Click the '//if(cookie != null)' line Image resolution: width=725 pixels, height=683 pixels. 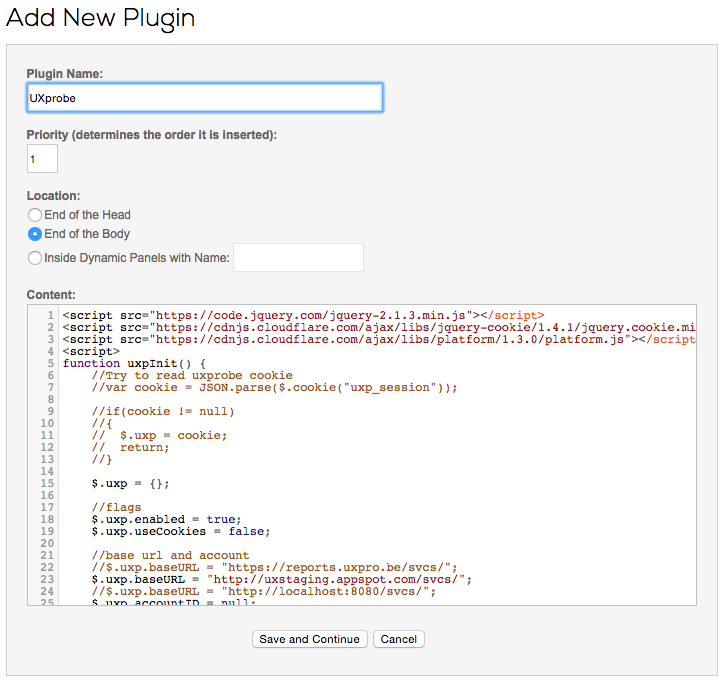163,412
